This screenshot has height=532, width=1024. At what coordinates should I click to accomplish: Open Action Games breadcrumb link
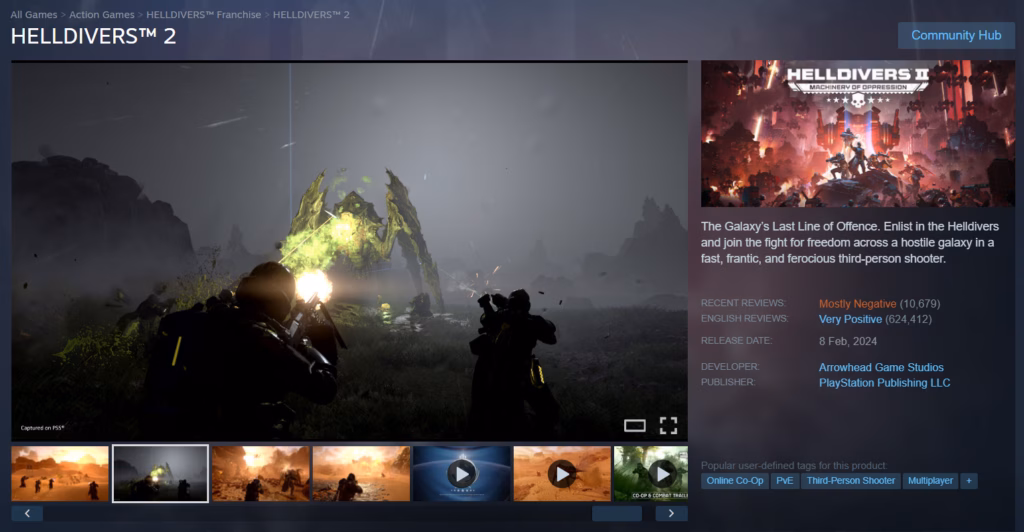102,14
